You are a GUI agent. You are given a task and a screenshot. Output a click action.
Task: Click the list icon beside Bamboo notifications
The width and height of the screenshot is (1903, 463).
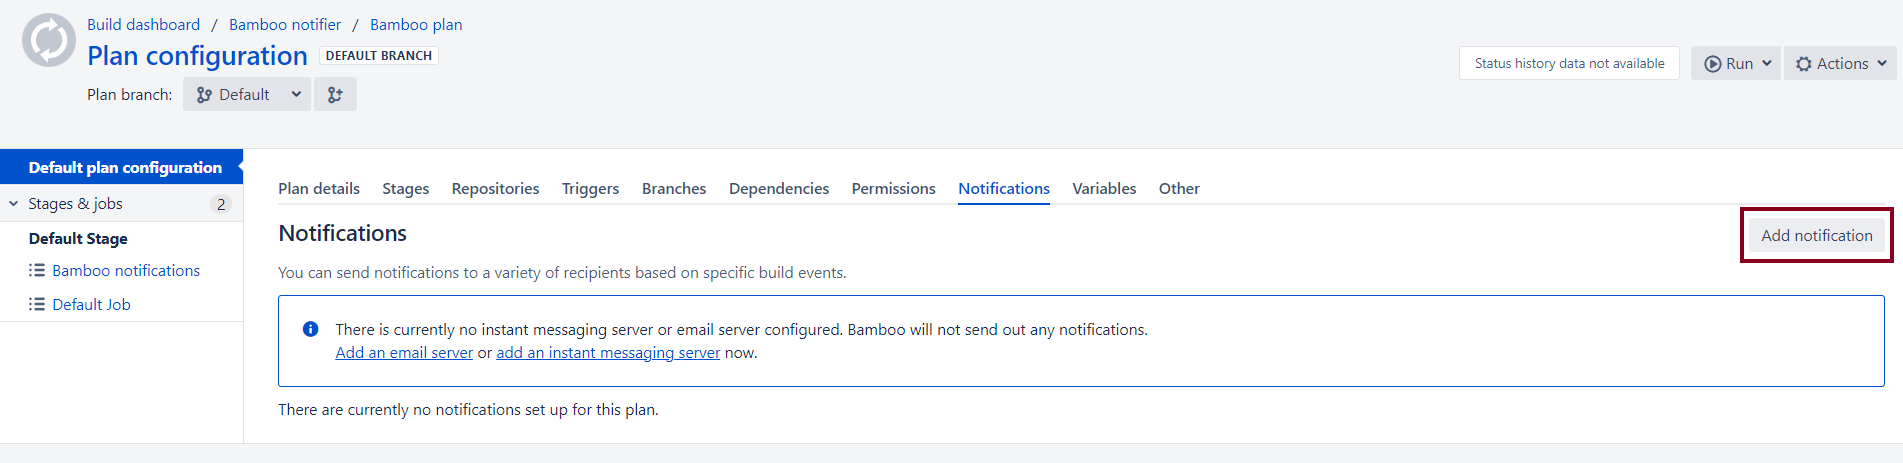click(x=37, y=270)
